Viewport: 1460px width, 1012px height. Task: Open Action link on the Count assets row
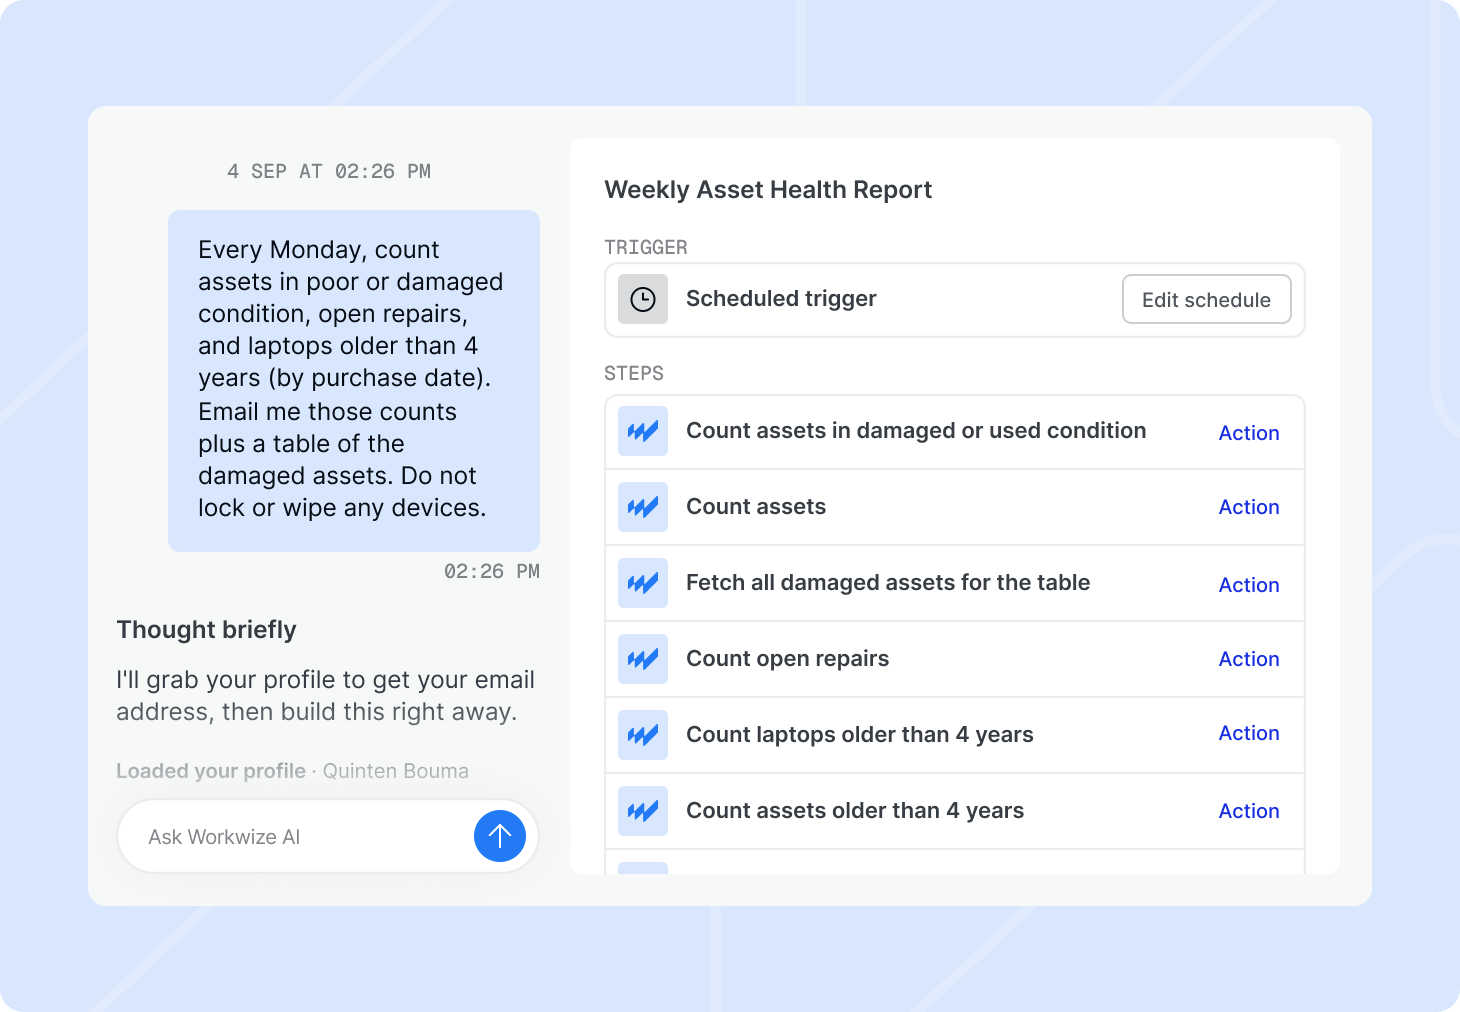pyautogui.click(x=1249, y=507)
